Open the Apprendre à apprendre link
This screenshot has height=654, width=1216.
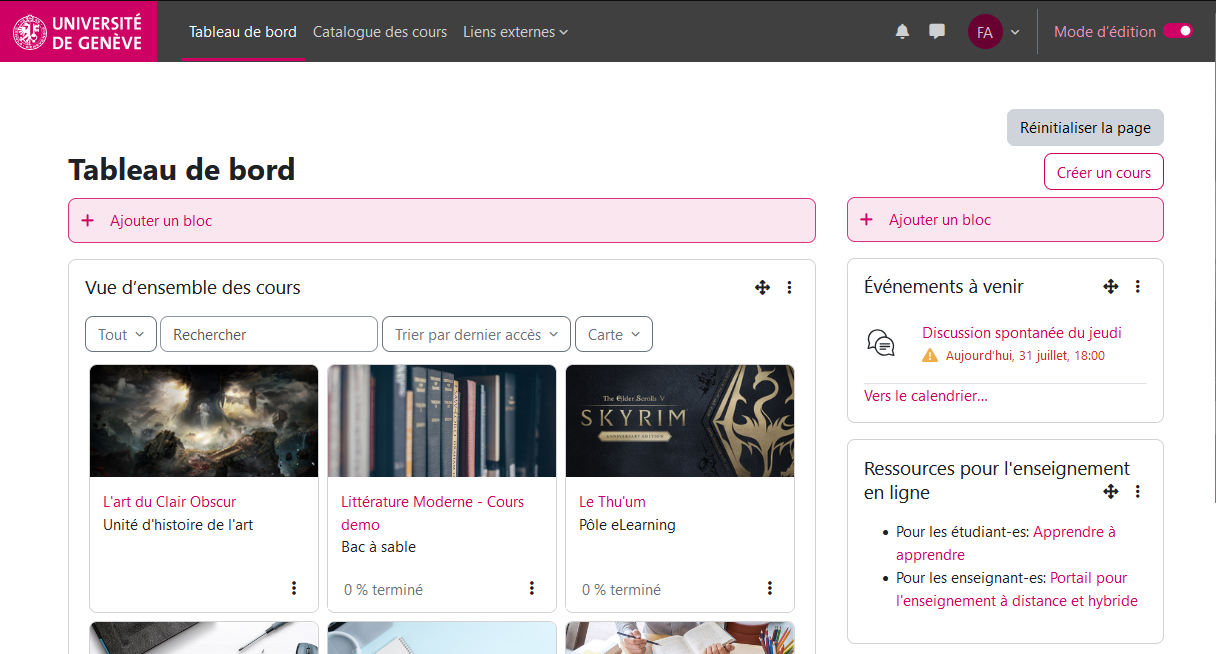click(x=1006, y=543)
